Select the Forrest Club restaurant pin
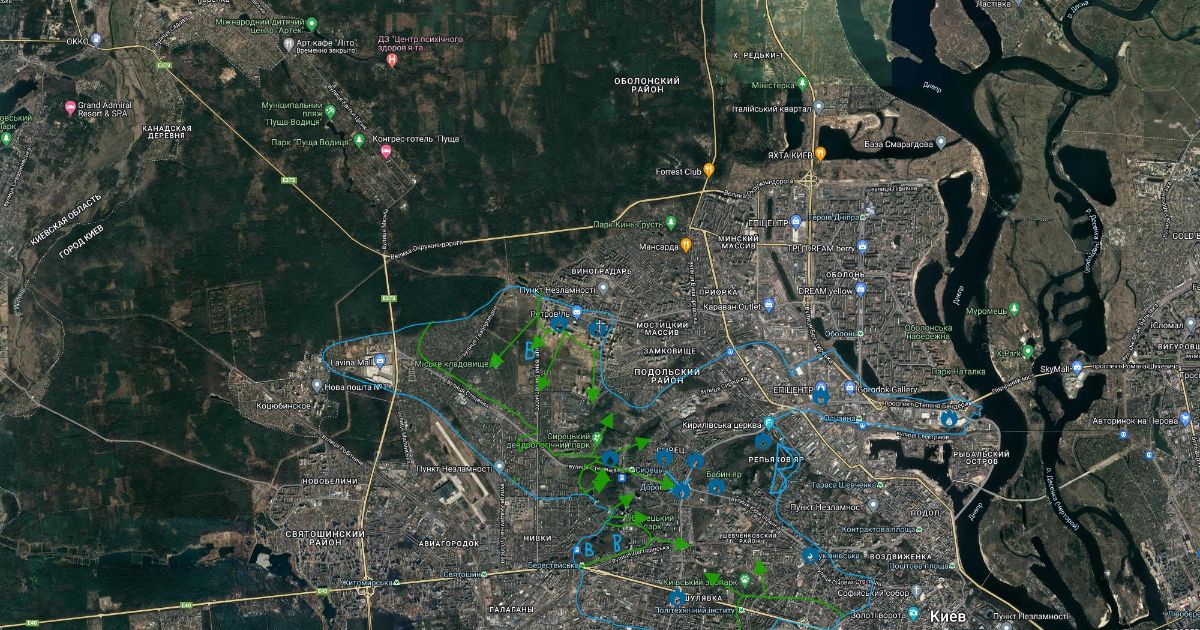The height and width of the screenshot is (630, 1200). point(709,170)
